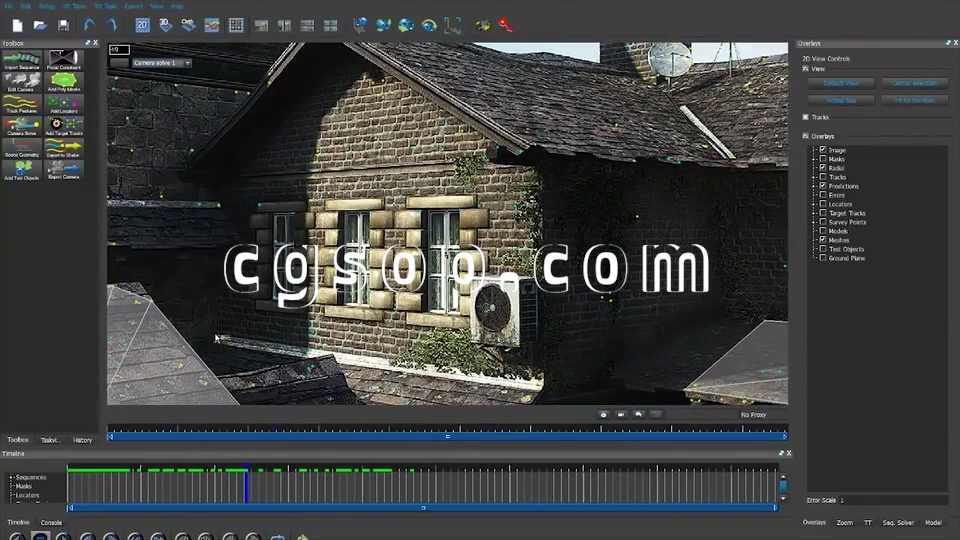Switch to the 2D view mode icon
This screenshot has width=960, height=540.
pyautogui.click(x=143, y=25)
